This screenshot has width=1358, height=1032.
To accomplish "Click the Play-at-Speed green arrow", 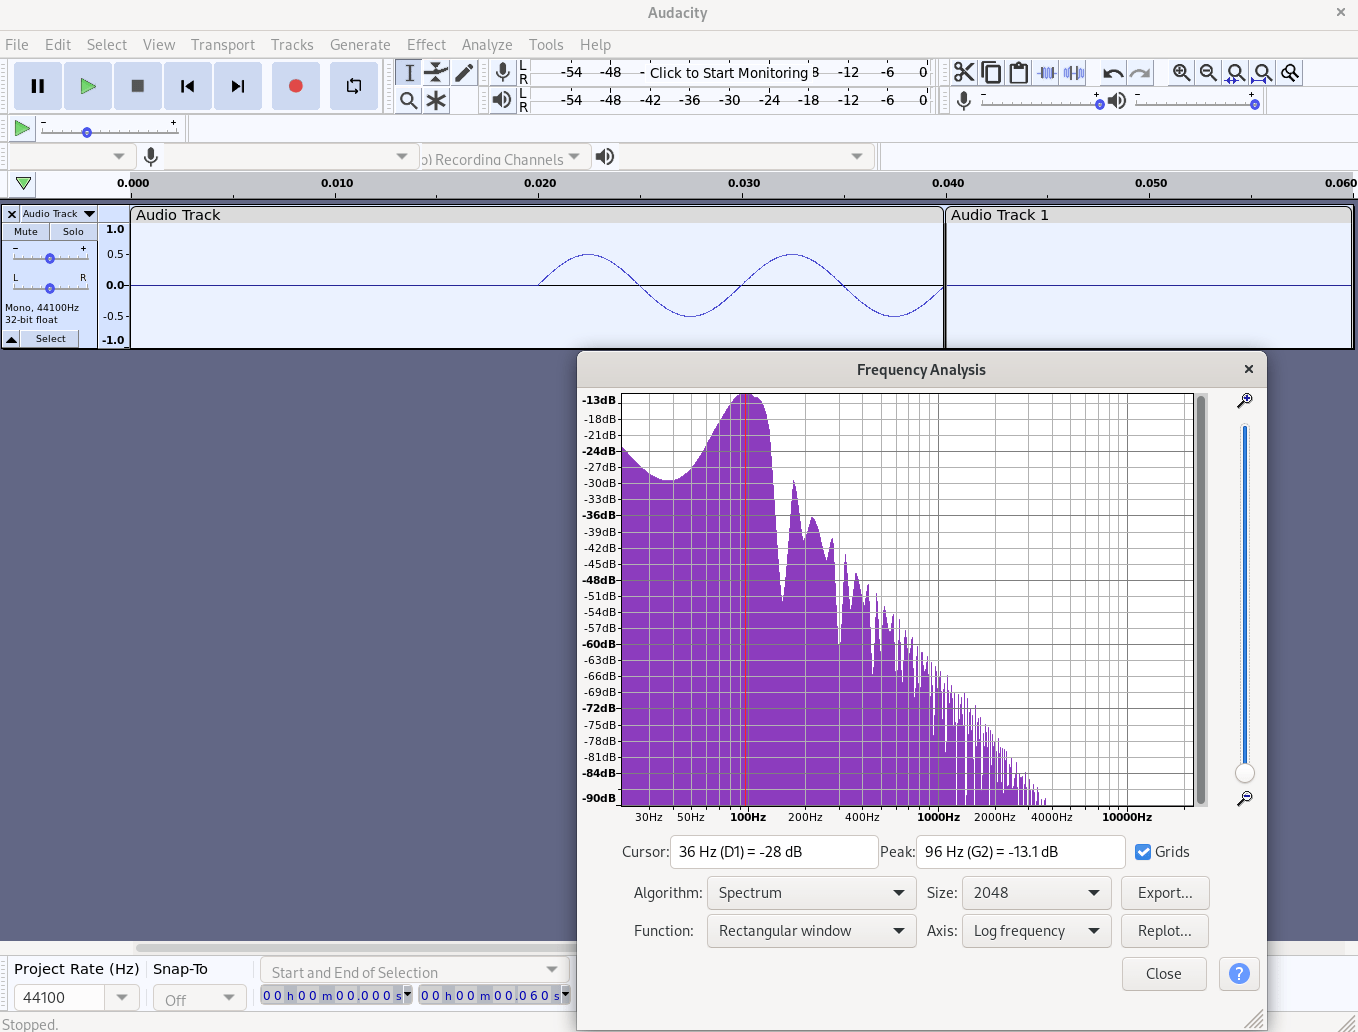I will click(x=22, y=128).
